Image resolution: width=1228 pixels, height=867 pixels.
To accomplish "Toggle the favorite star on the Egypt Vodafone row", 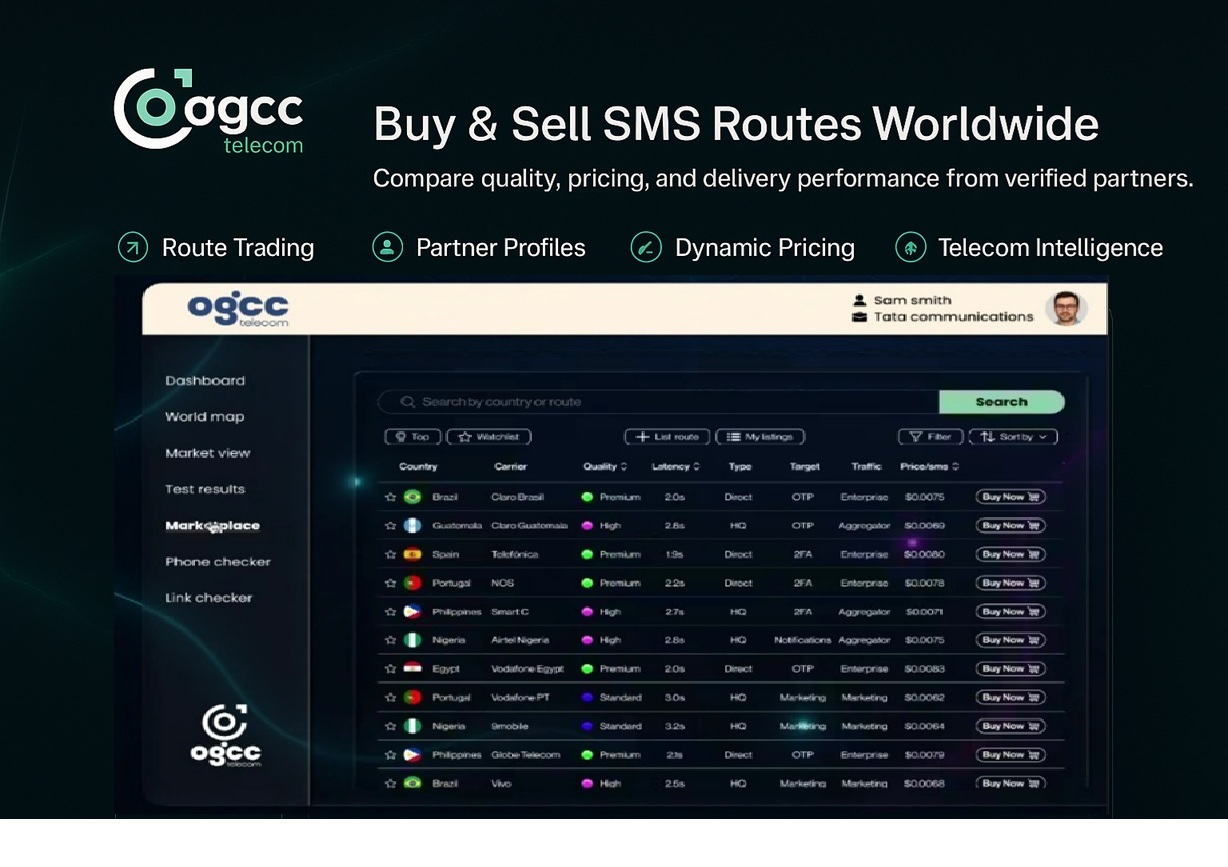I will click(392, 668).
